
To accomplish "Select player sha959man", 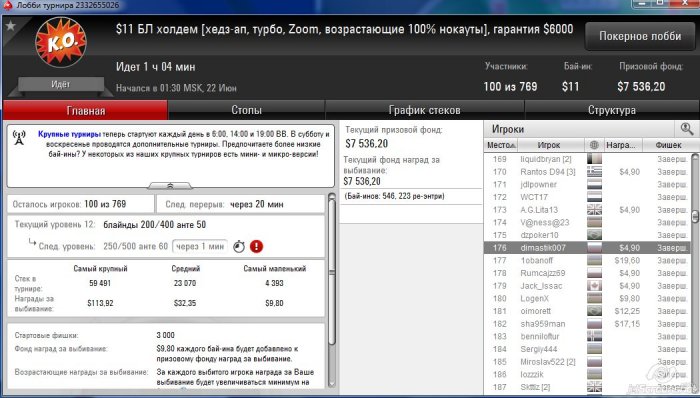I will click(542, 323).
